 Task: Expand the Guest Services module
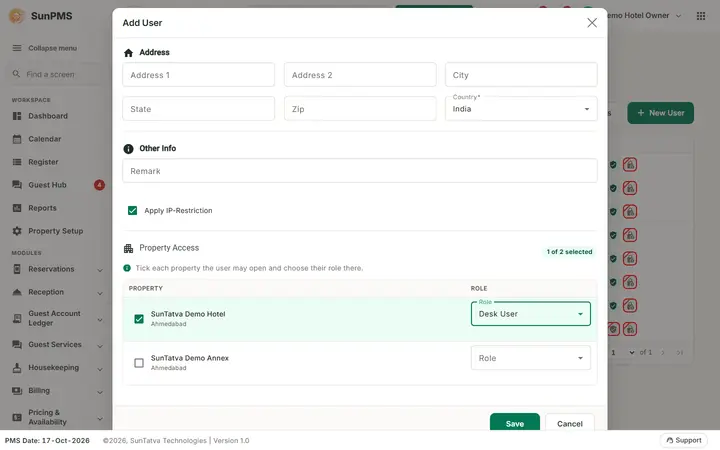click(x=100, y=345)
